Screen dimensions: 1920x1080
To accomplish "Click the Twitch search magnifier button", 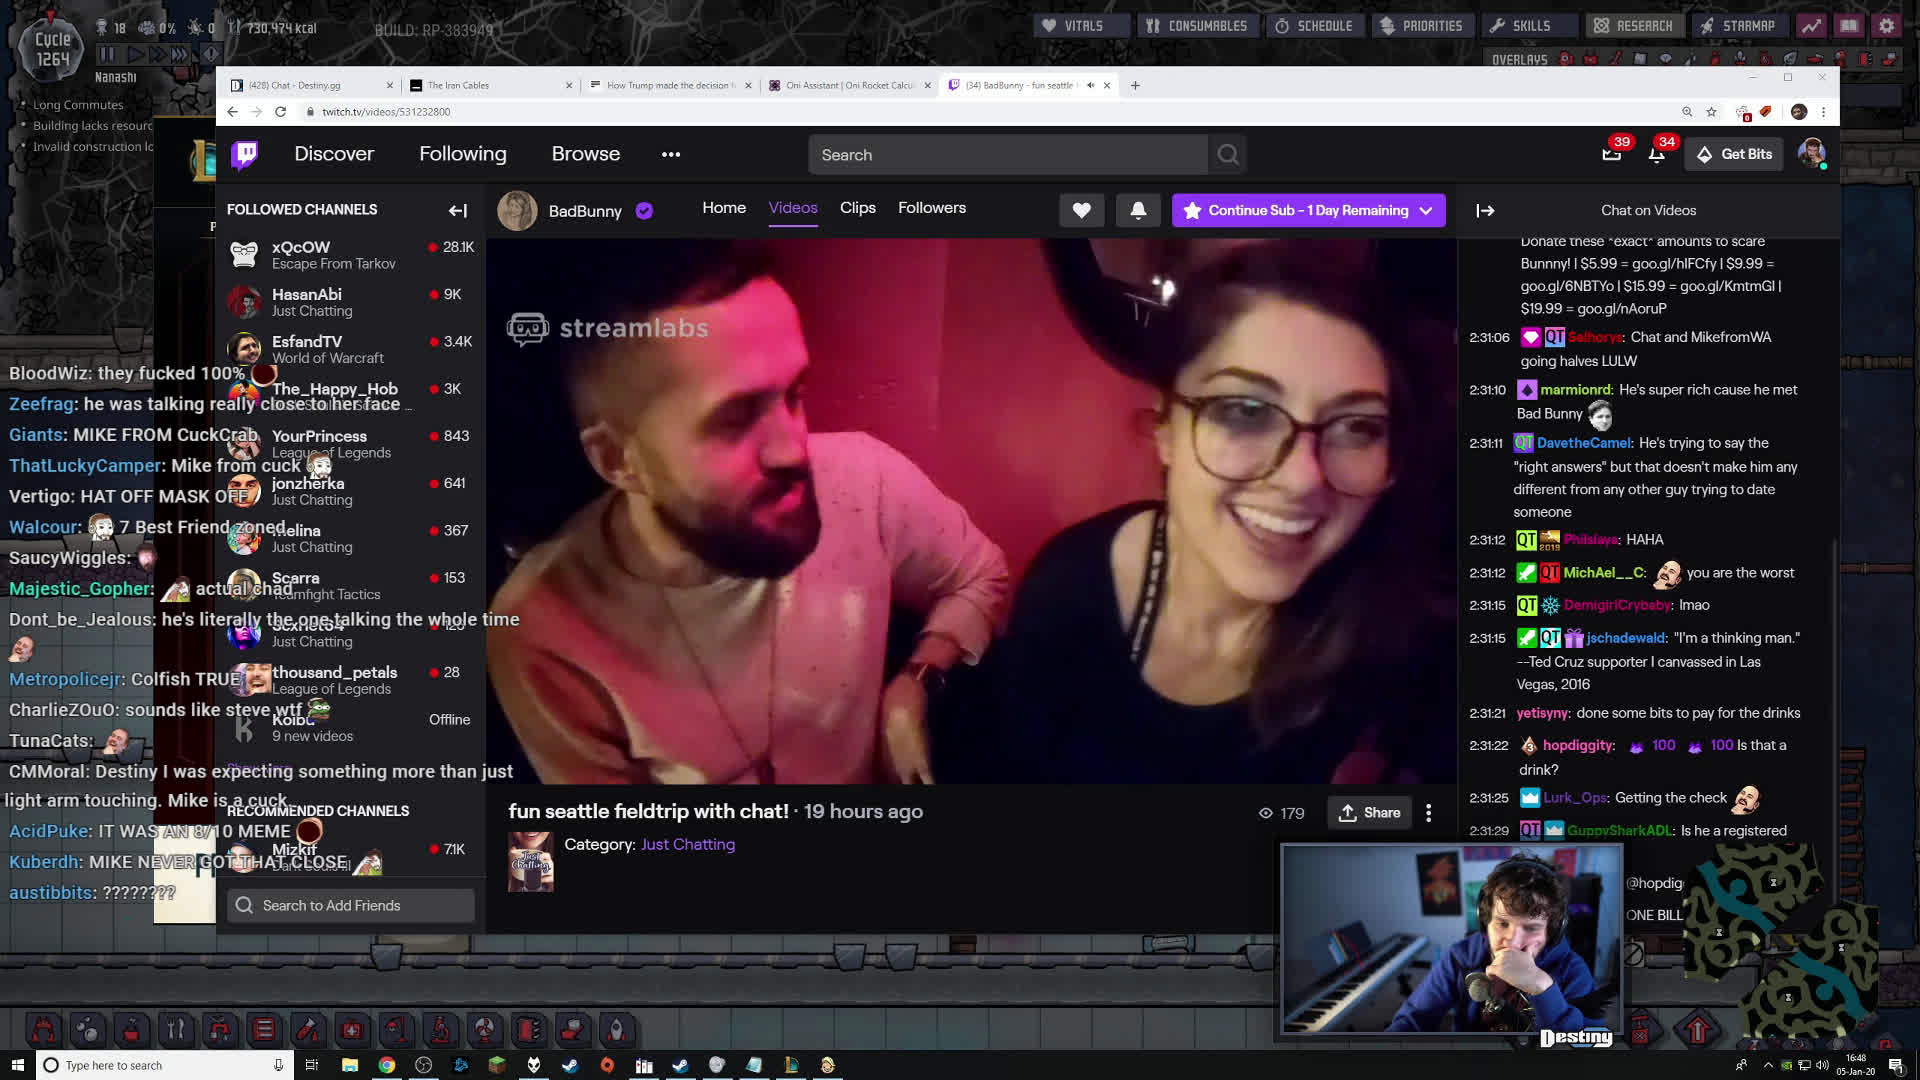I will pyautogui.click(x=1228, y=154).
